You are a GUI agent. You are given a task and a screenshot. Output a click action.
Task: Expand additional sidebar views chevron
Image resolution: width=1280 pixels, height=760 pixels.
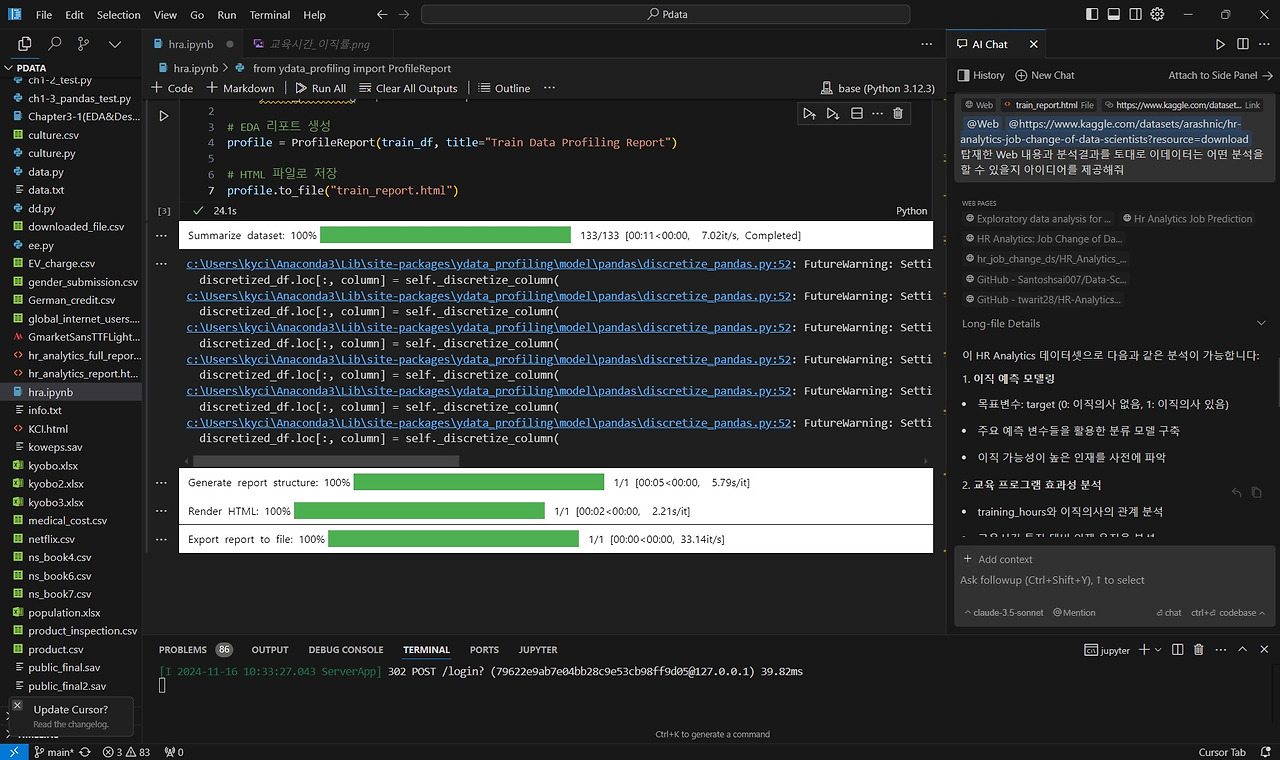(115, 44)
